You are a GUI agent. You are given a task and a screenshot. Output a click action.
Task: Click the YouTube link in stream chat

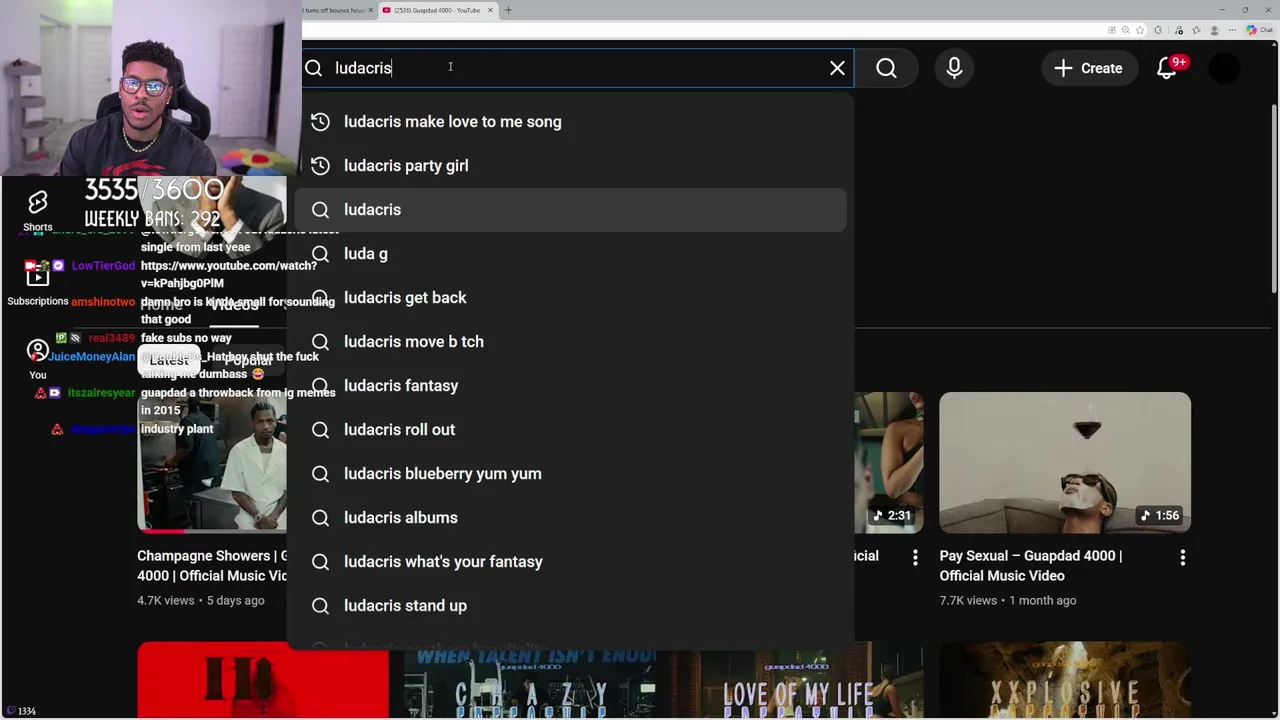(228, 274)
